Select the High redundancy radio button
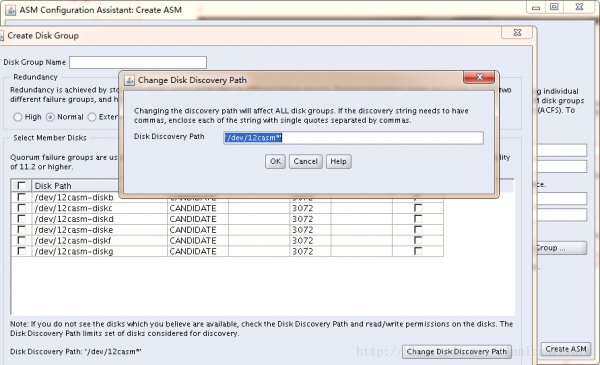This screenshot has width=600, height=365. coord(18,117)
